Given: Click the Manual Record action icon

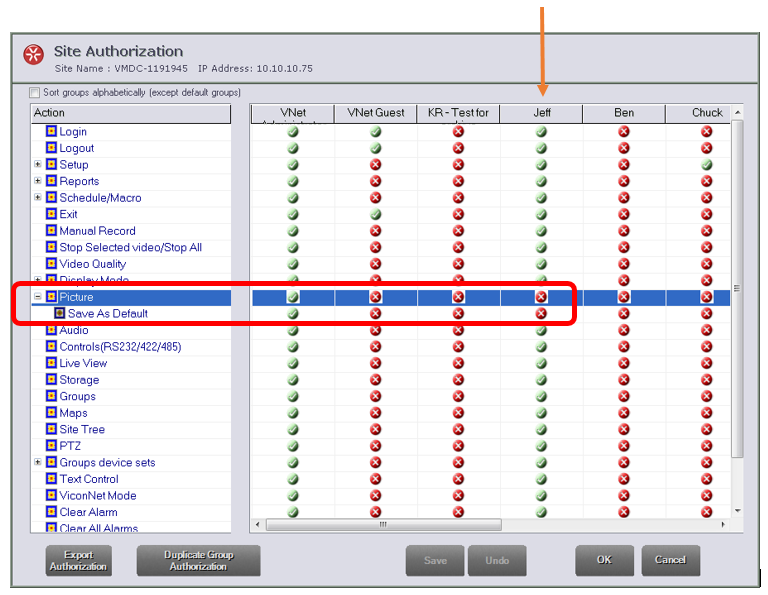Looking at the screenshot, I should click(x=52, y=231).
